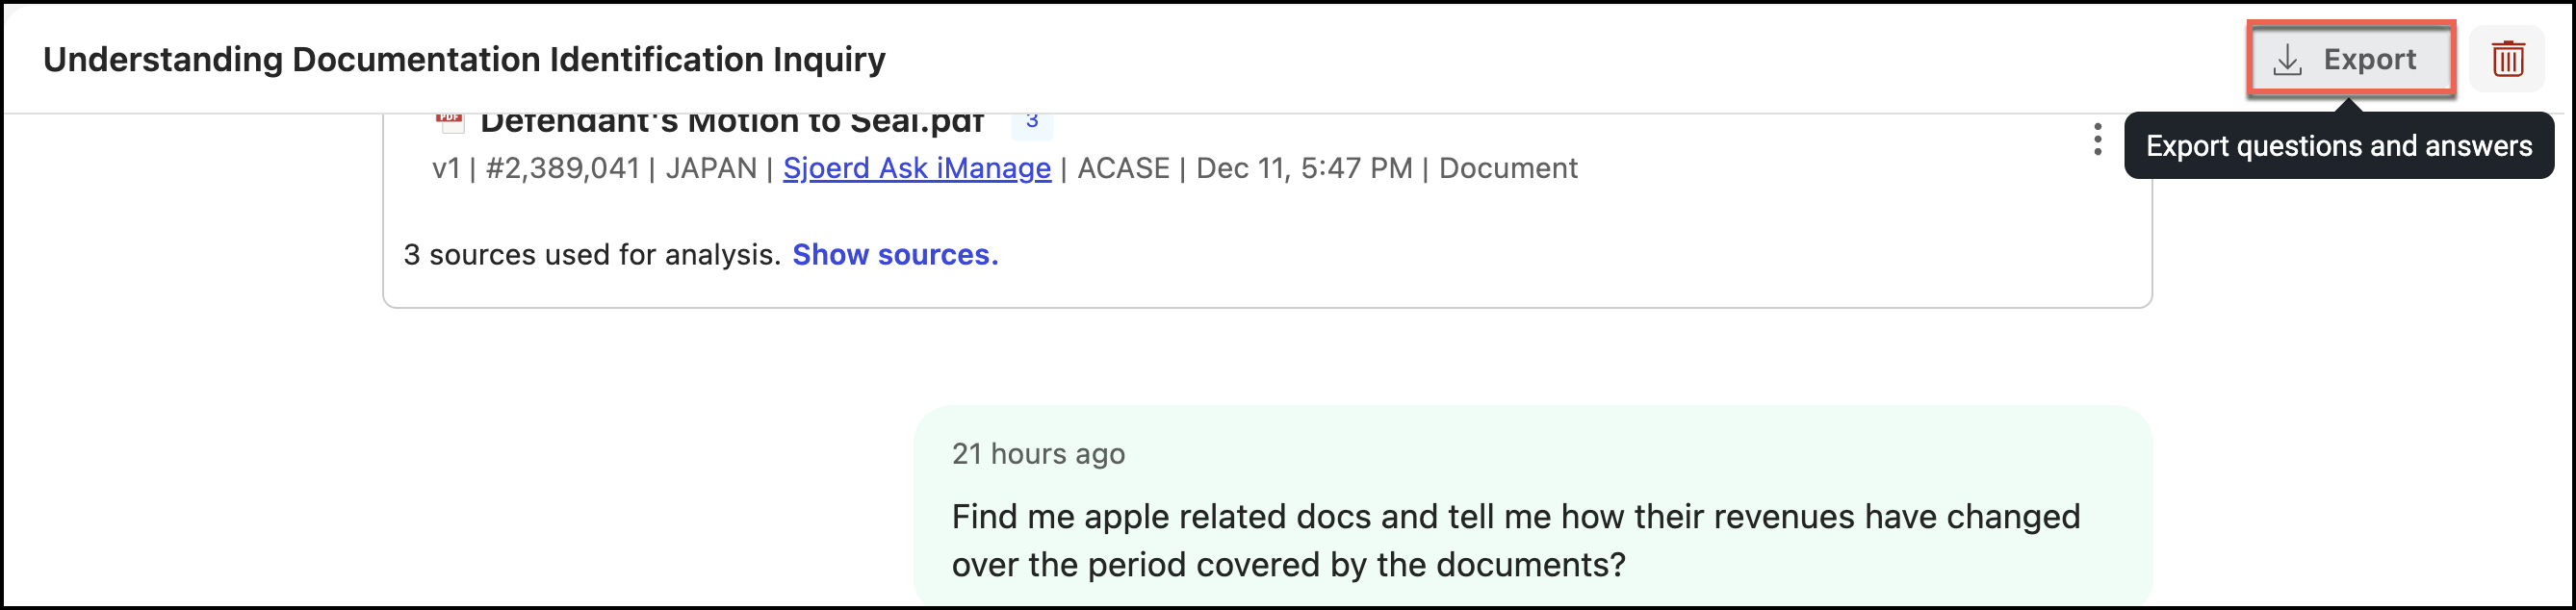Click the blue "3" citation badge next to filename

point(1034,121)
